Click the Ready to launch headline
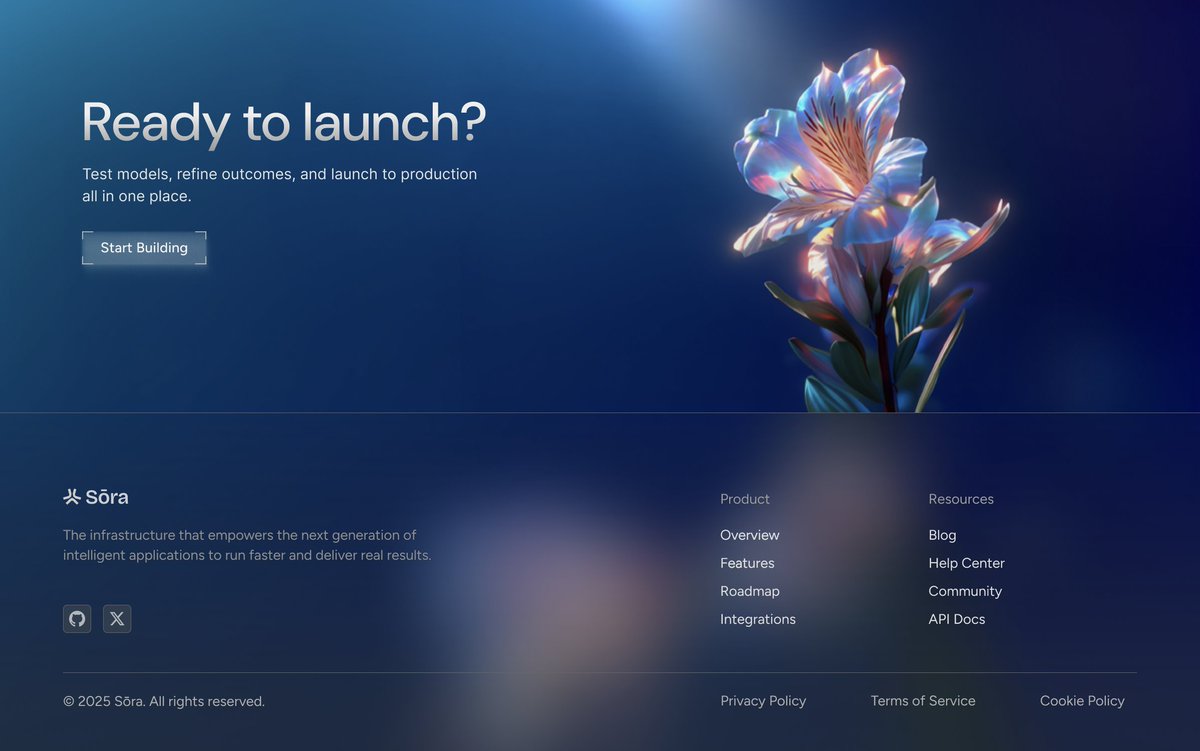The height and width of the screenshot is (751, 1200). click(283, 122)
